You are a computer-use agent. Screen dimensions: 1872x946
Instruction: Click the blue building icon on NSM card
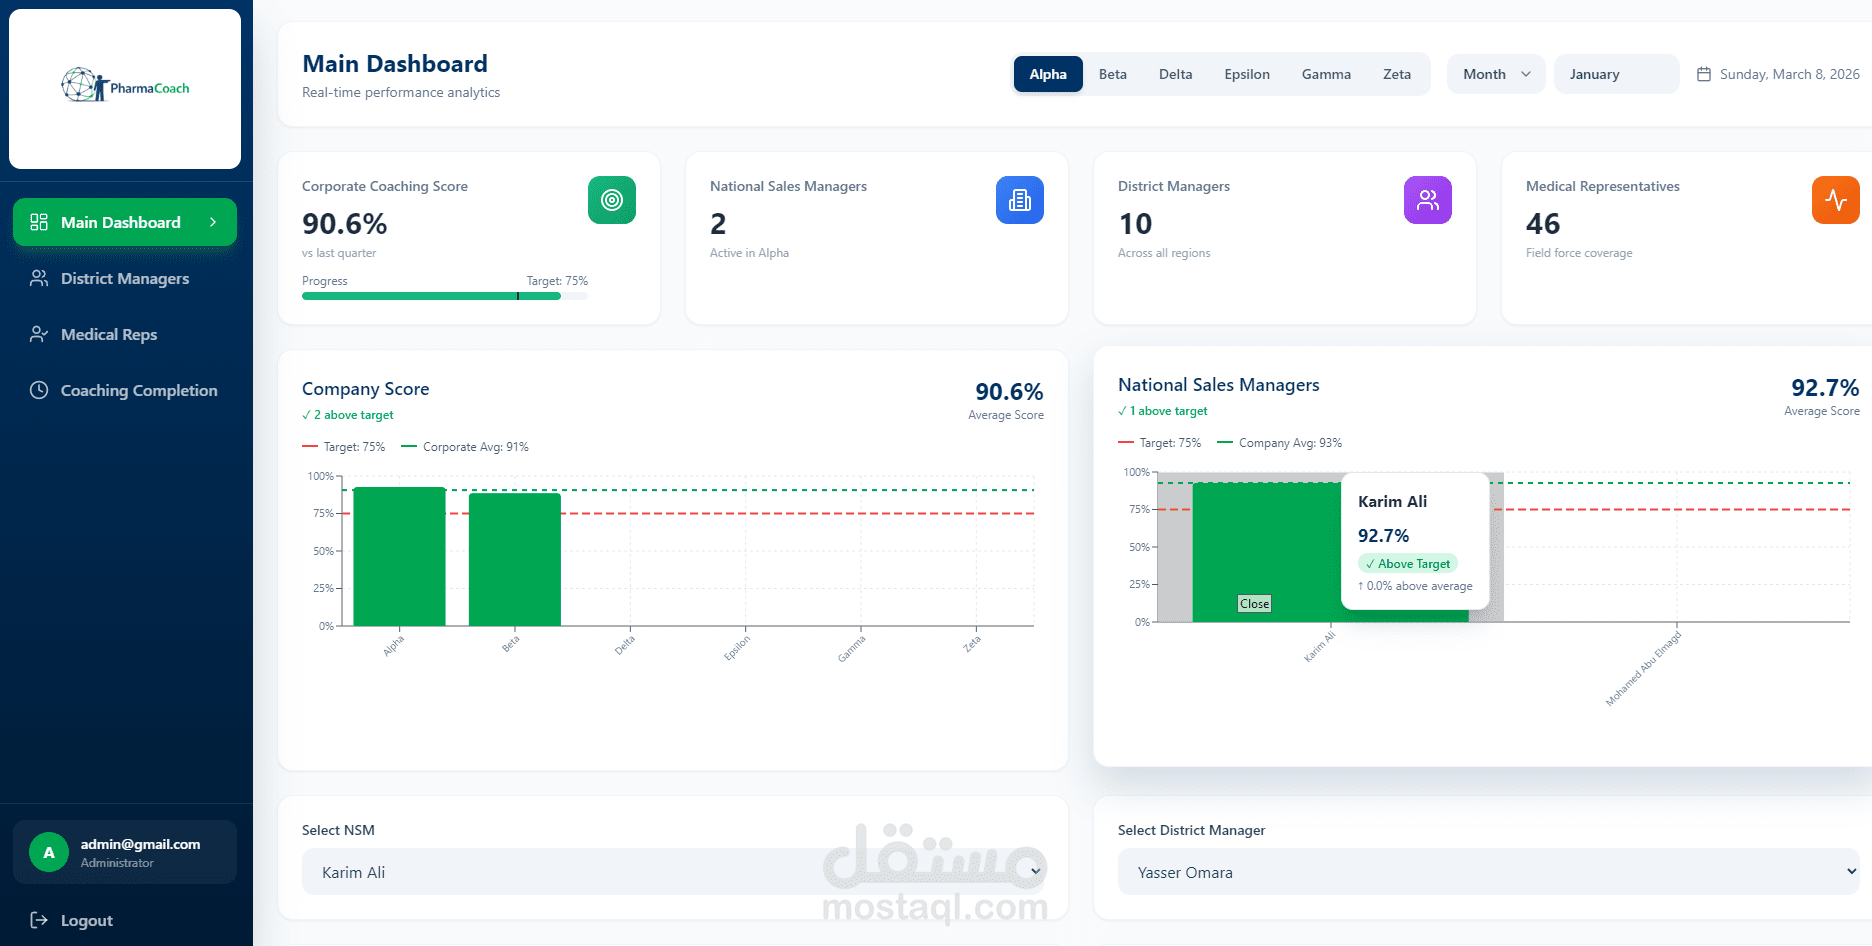(1020, 200)
